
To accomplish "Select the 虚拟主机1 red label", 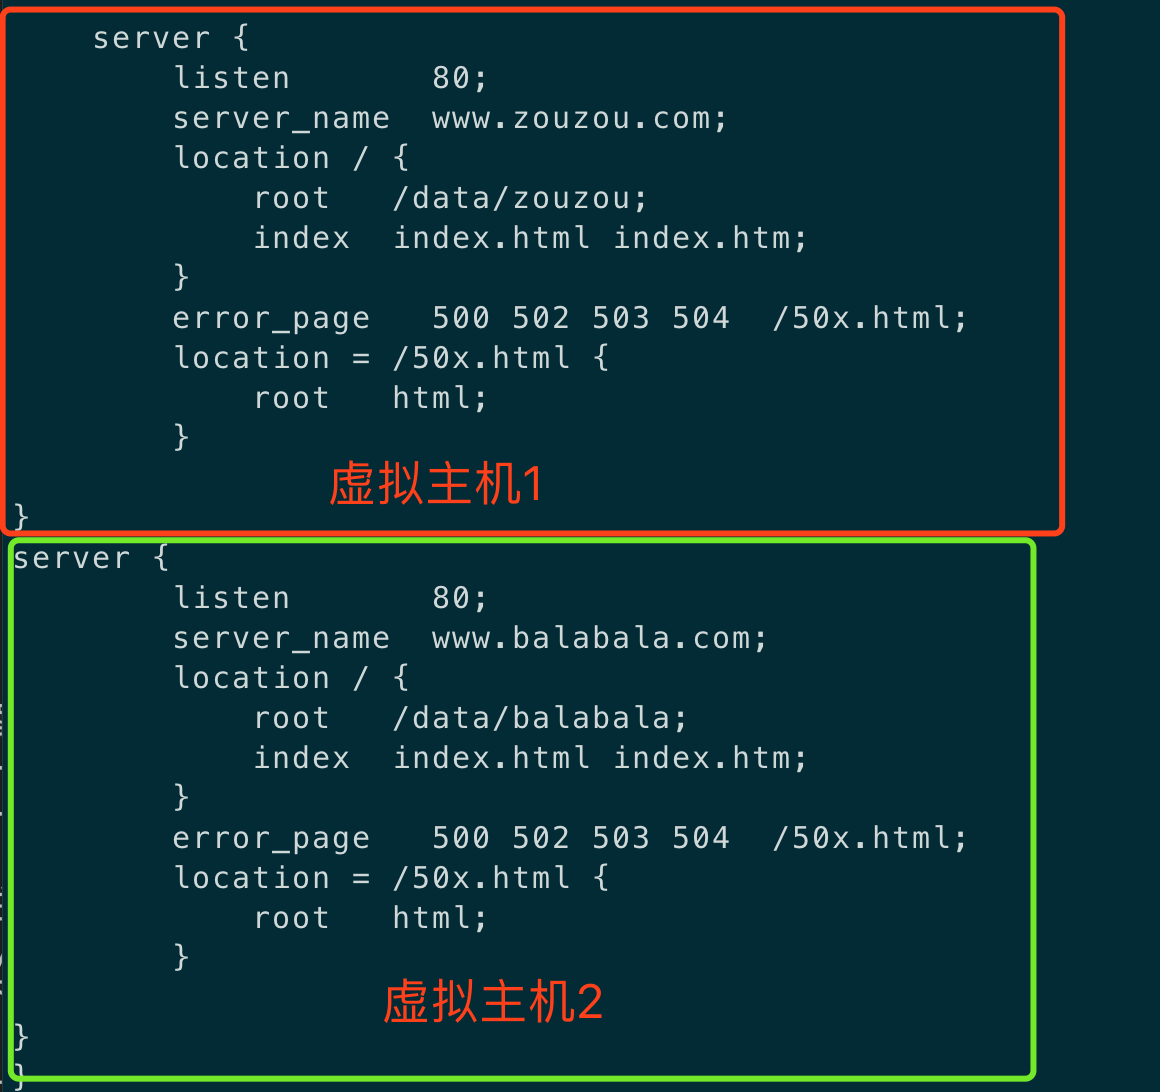I will (436, 485).
